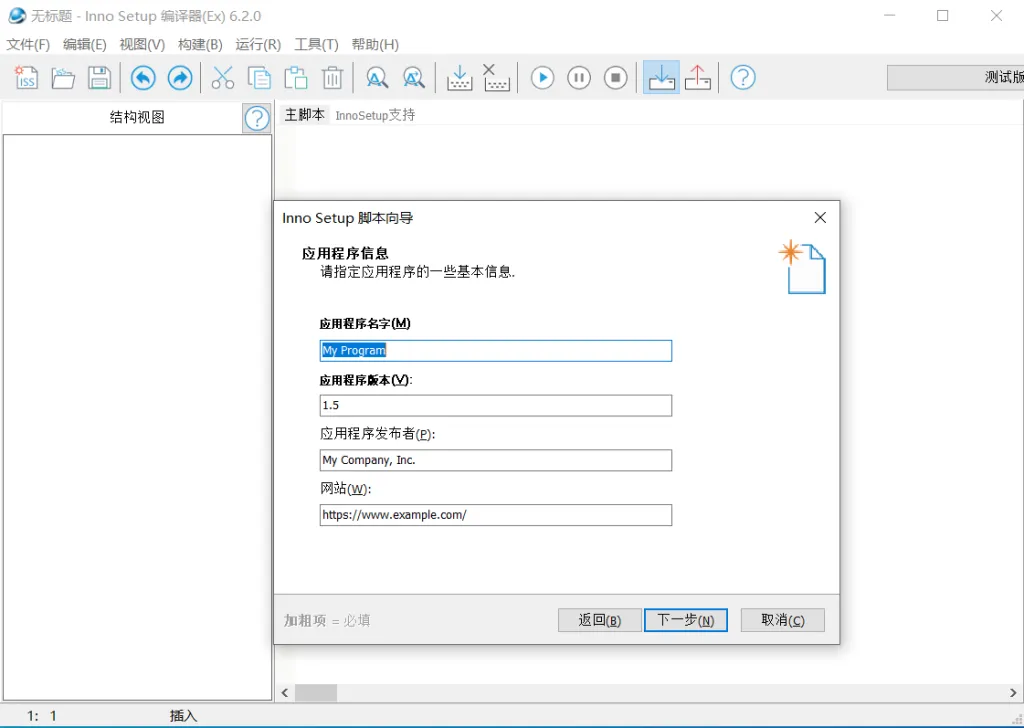Cancel the wizard with 取消(C)
Viewport: 1024px width, 728px height.
pyautogui.click(x=782, y=620)
